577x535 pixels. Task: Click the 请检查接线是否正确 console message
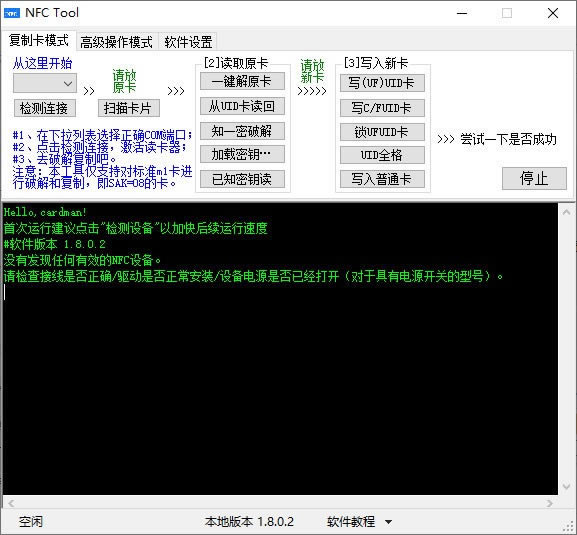click(254, 276)
